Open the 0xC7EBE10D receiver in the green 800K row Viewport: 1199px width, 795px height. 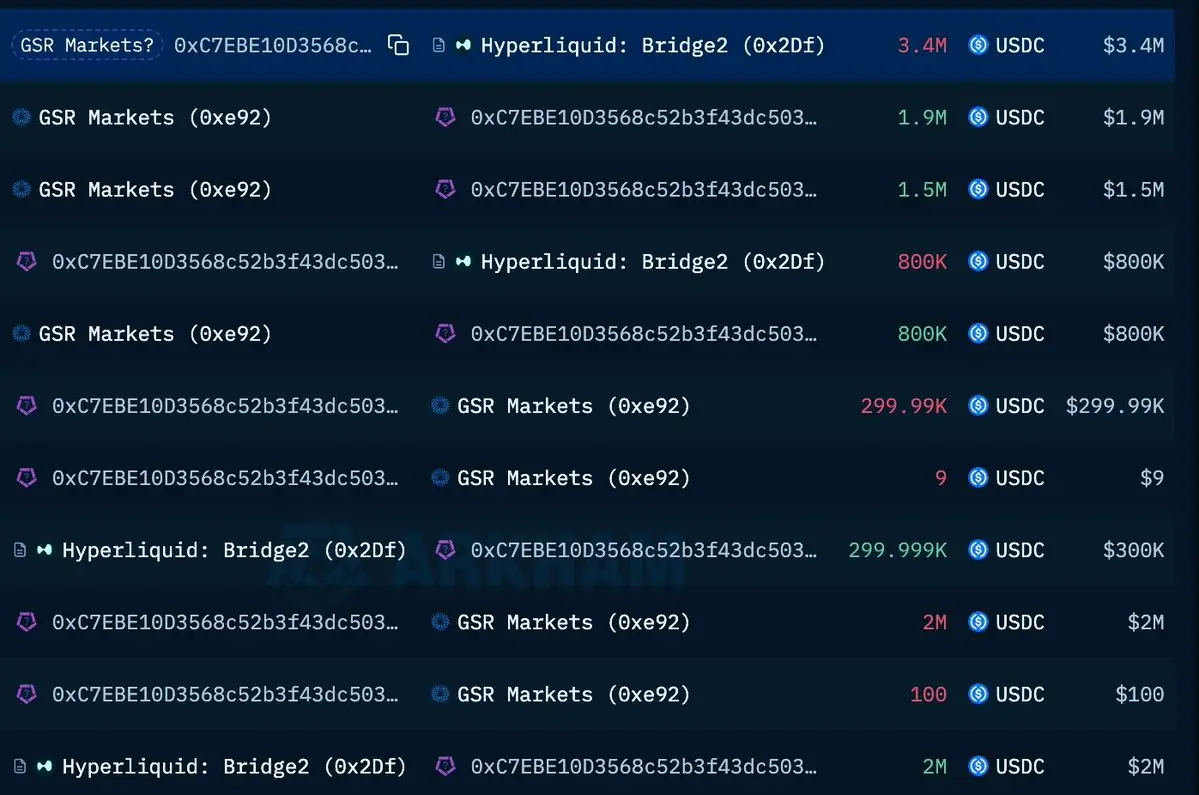[644, 333]
